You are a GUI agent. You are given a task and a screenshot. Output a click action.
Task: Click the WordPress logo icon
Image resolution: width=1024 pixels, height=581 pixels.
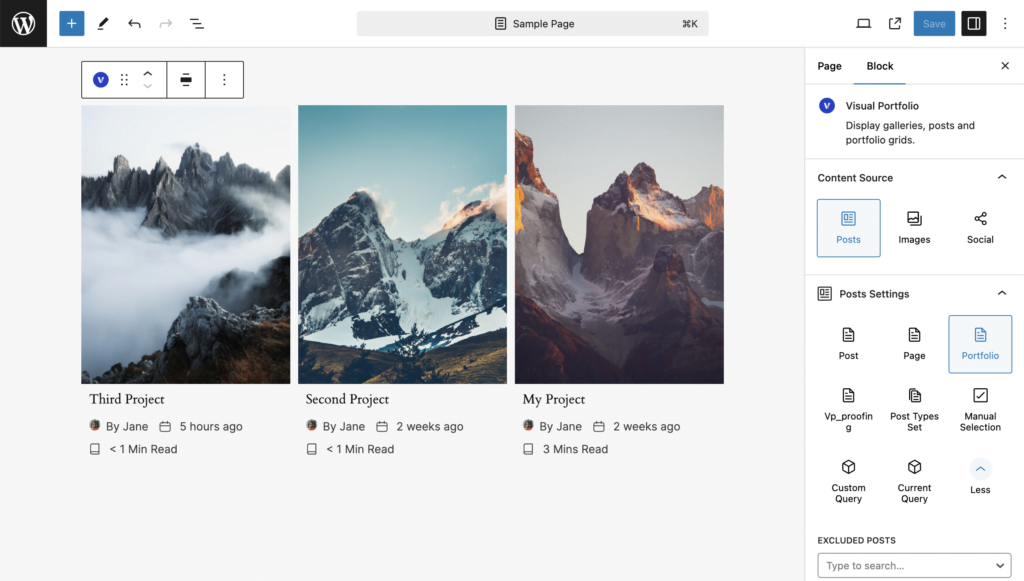(x=23, y=23)
